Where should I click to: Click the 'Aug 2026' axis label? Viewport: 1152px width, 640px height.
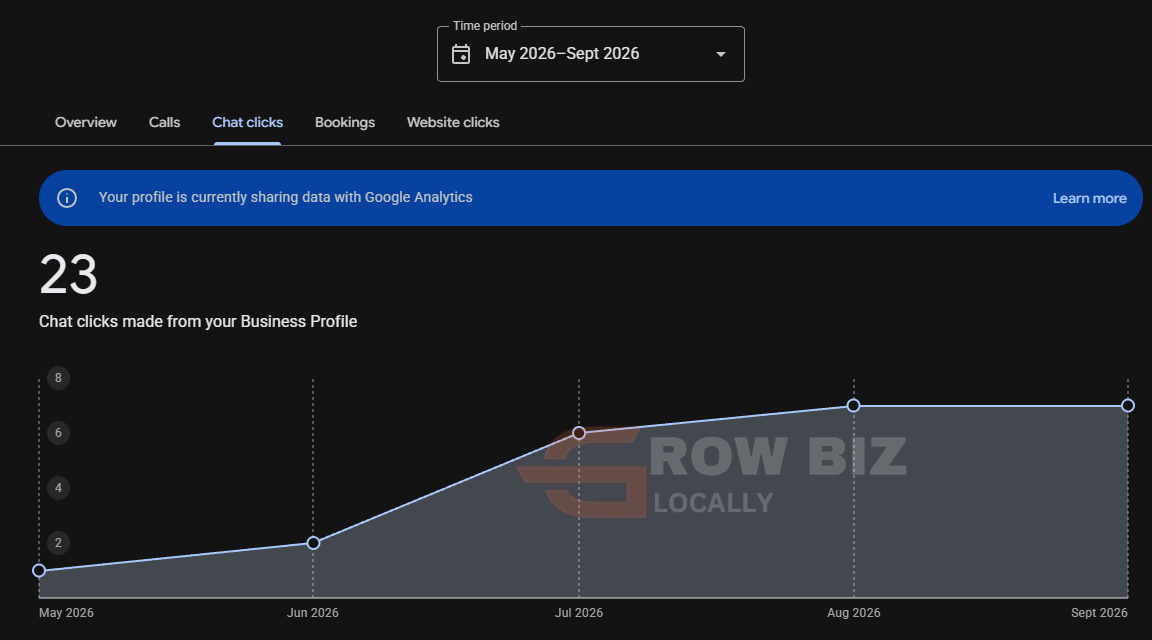coord(854,613)
